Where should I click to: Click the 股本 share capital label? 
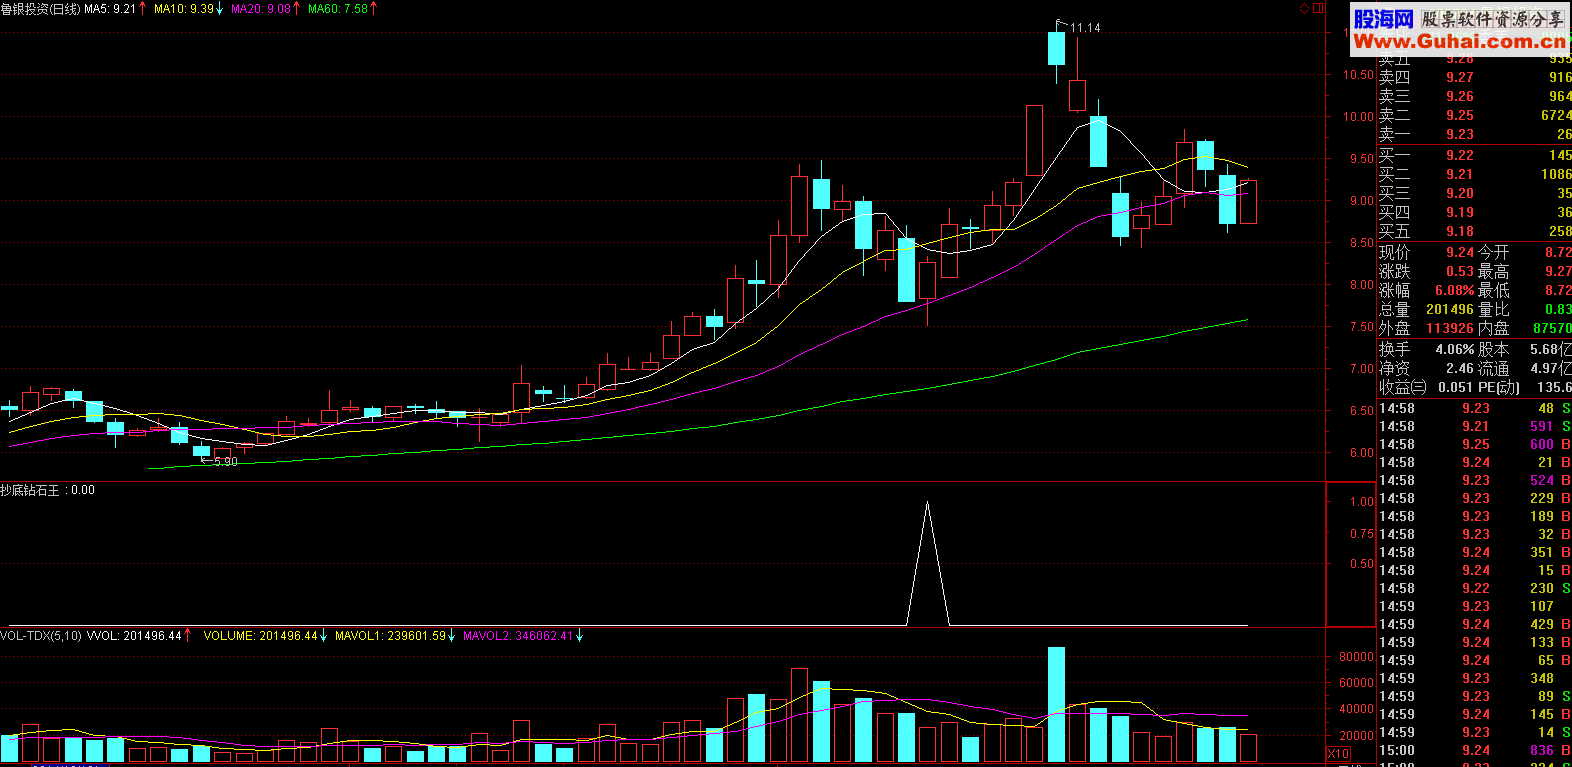pyautogui.click(x=1494, y=349)
